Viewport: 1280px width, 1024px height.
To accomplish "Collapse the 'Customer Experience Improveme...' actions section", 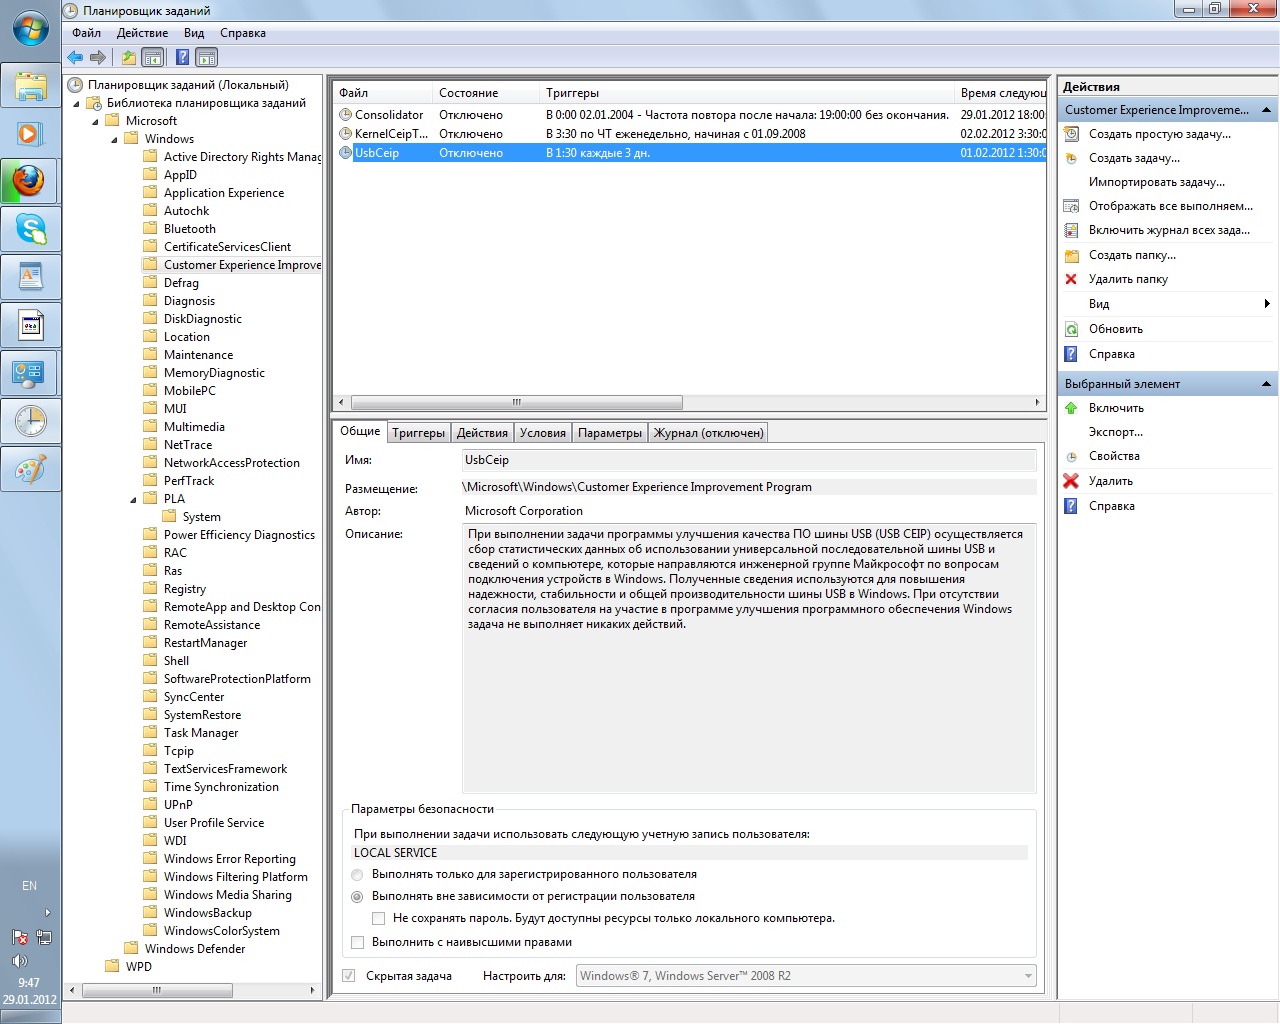I will [x=1266, y=110].
